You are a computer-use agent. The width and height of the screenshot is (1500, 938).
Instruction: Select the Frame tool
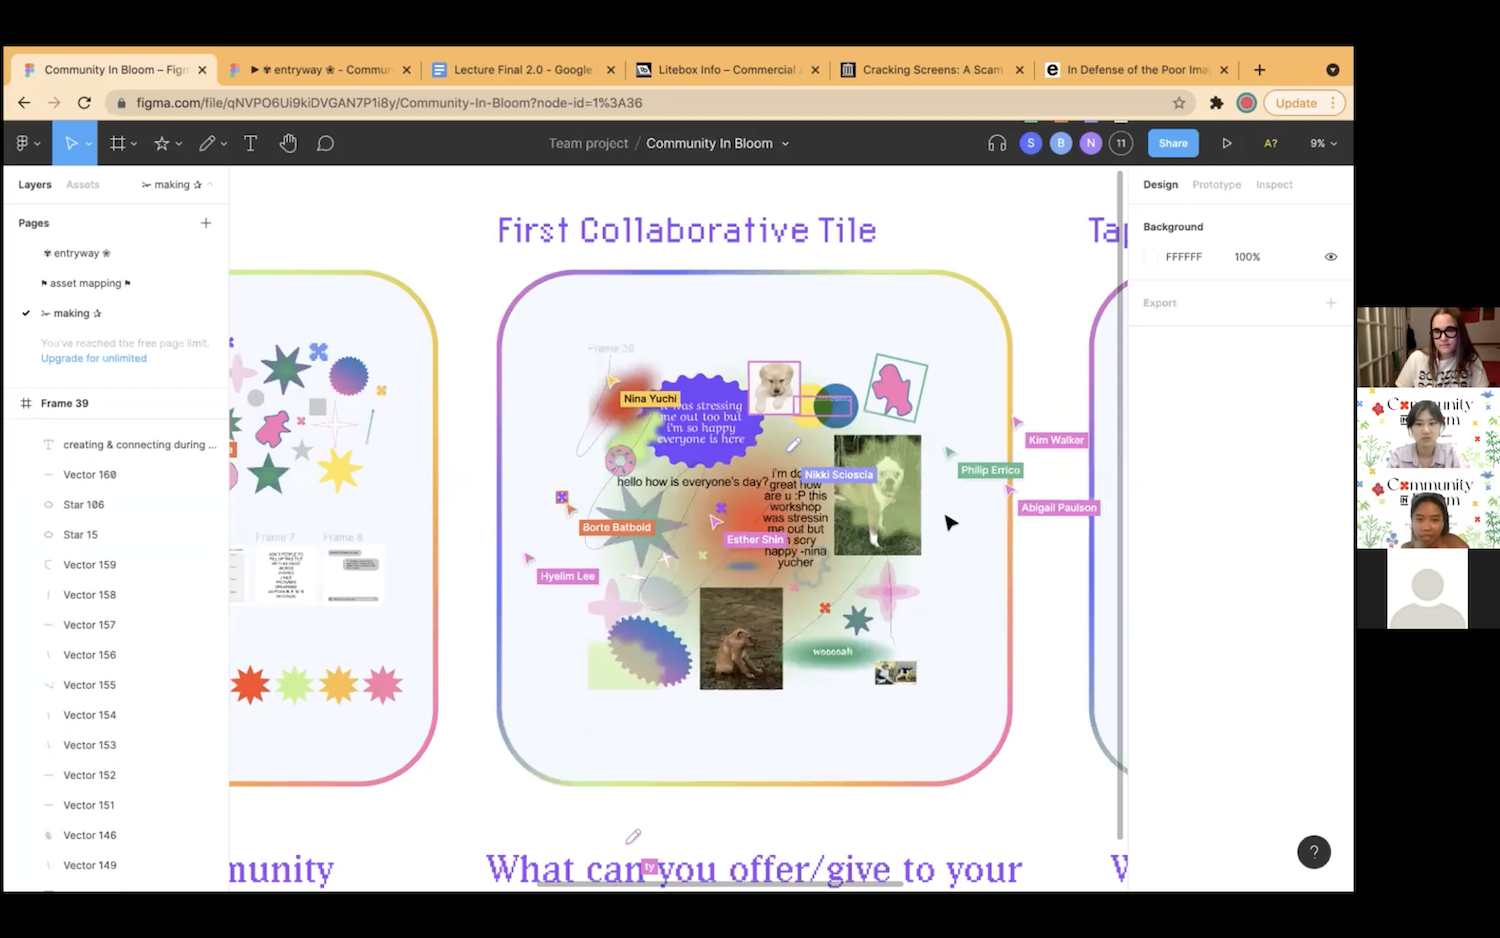coord(117,143)
